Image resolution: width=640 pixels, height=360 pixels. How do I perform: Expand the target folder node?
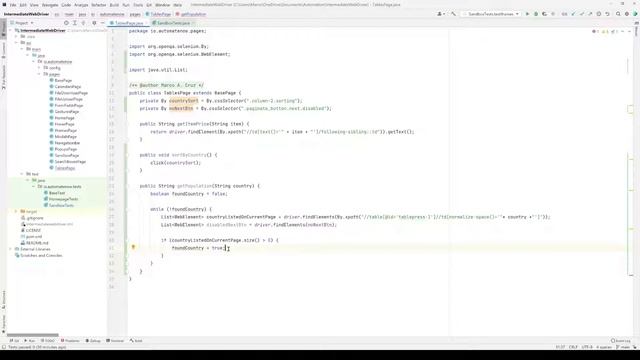[x=16, y=211]
